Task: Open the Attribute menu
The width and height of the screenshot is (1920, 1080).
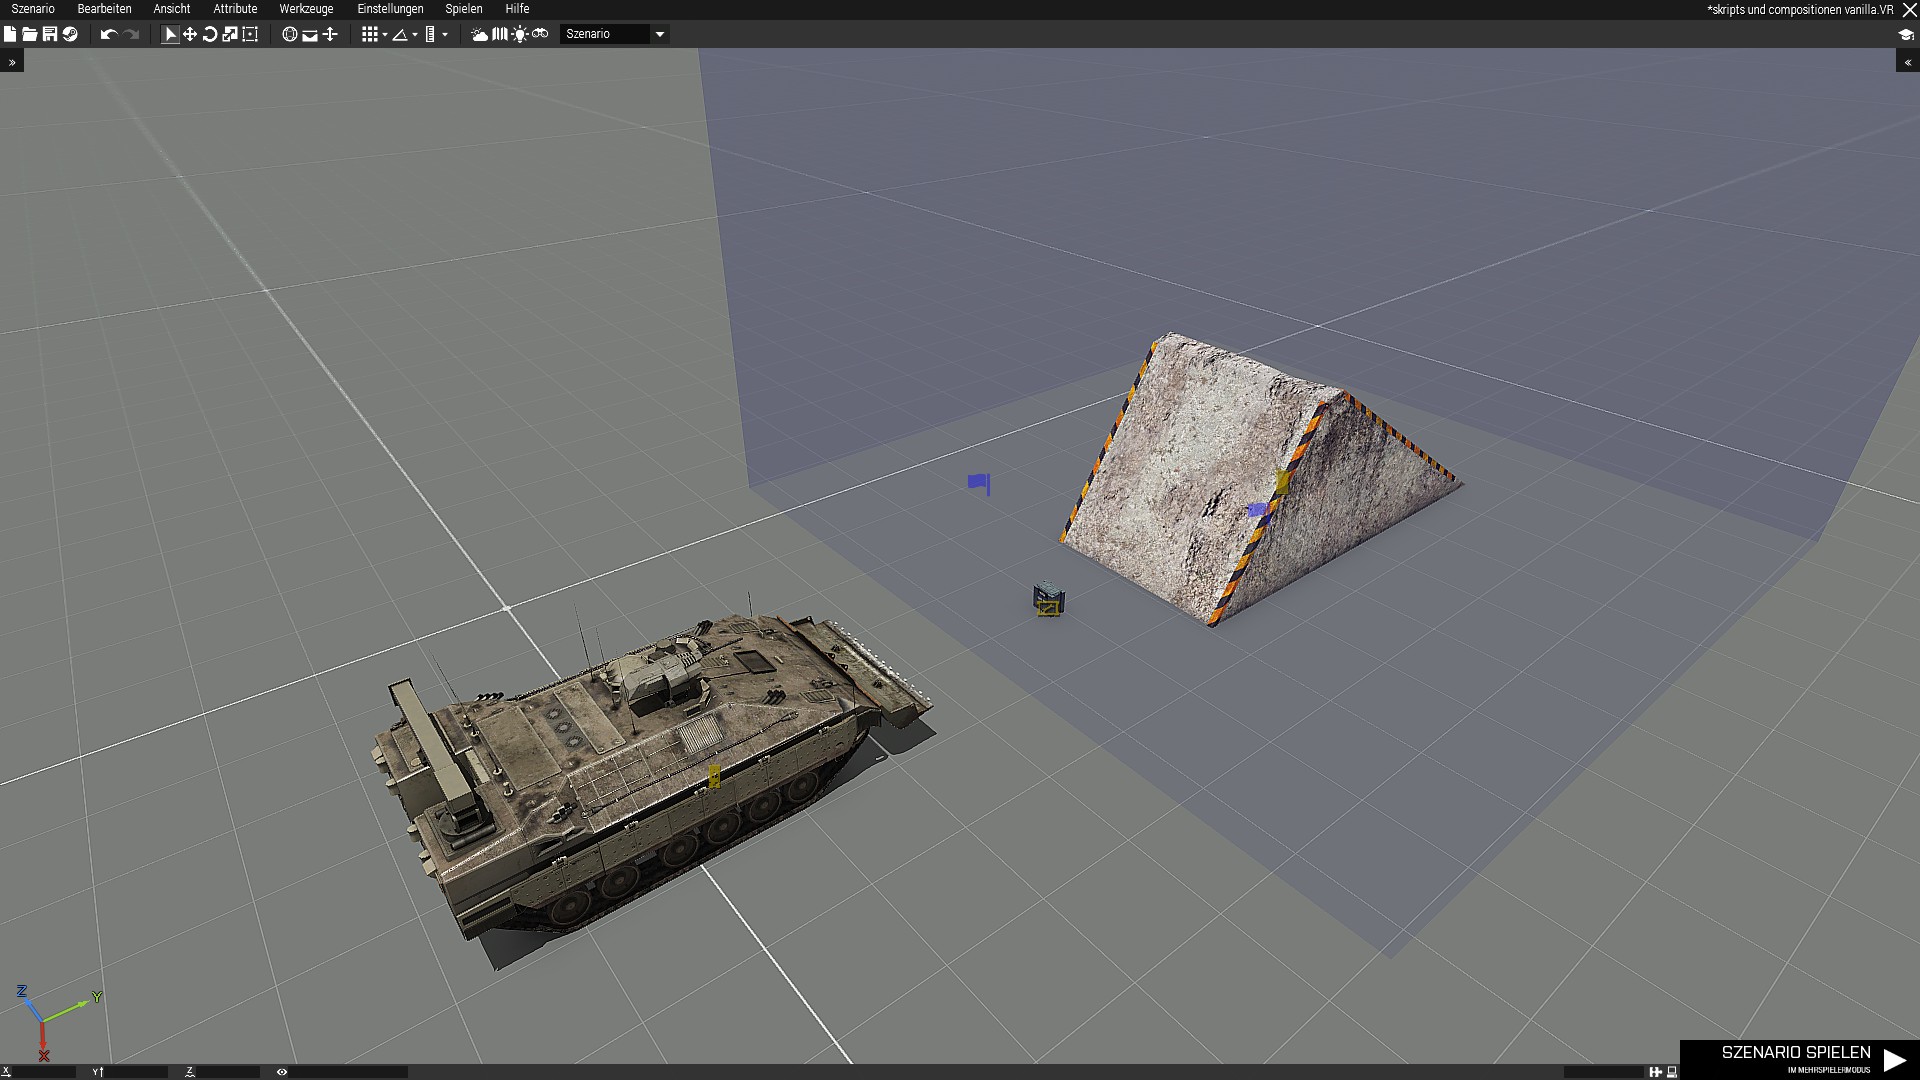Action: point(235,9)
